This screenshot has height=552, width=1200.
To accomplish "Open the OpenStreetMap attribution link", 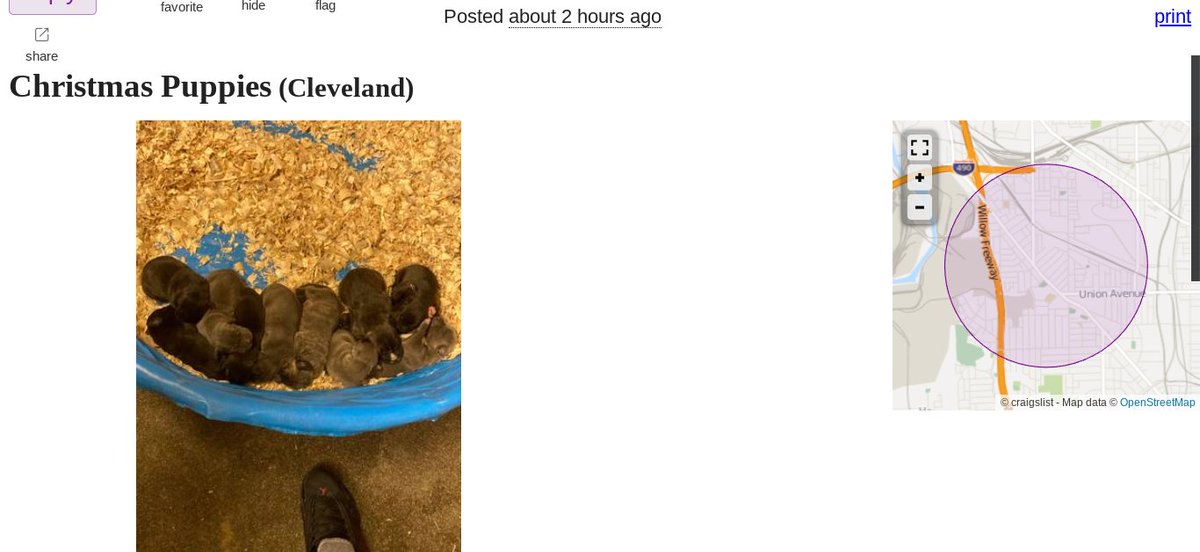I will click(1157, 402).
